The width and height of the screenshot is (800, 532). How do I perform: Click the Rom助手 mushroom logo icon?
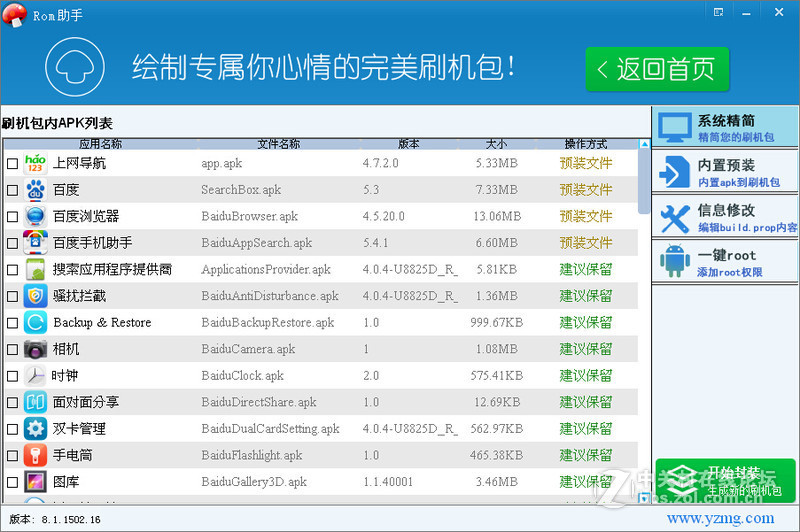15,14
